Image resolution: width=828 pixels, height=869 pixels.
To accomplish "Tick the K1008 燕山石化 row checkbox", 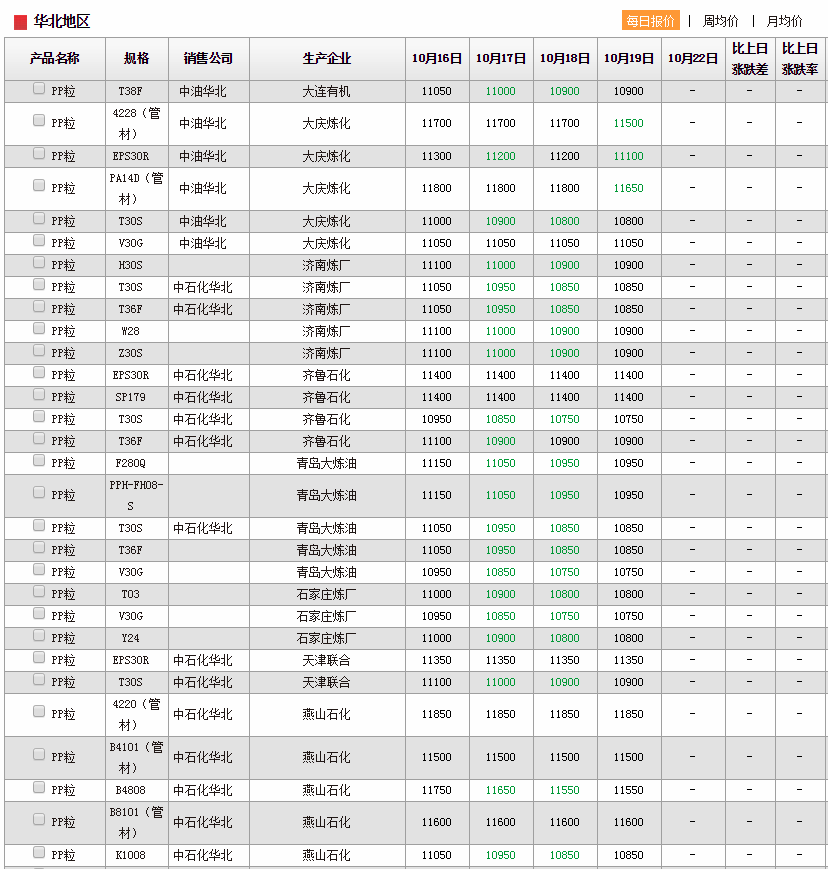I will (x=39, y=852).
